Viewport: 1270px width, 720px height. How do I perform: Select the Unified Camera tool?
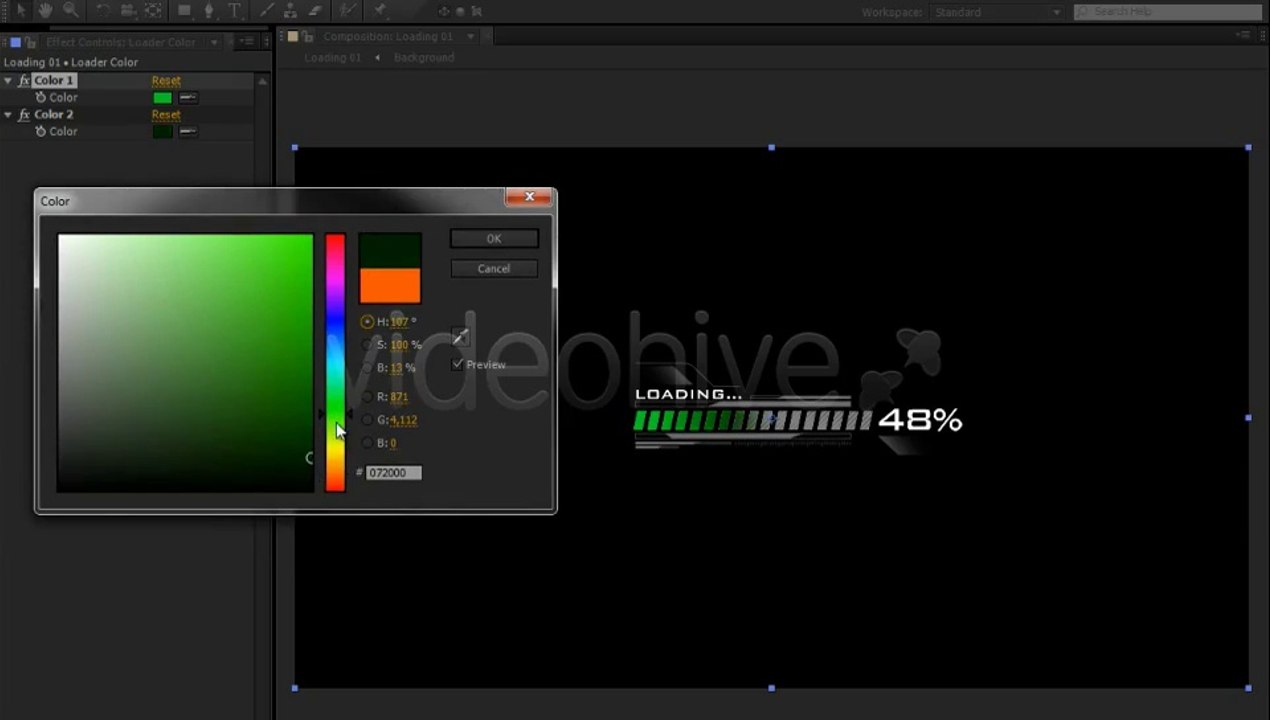[x=128, y=11]
